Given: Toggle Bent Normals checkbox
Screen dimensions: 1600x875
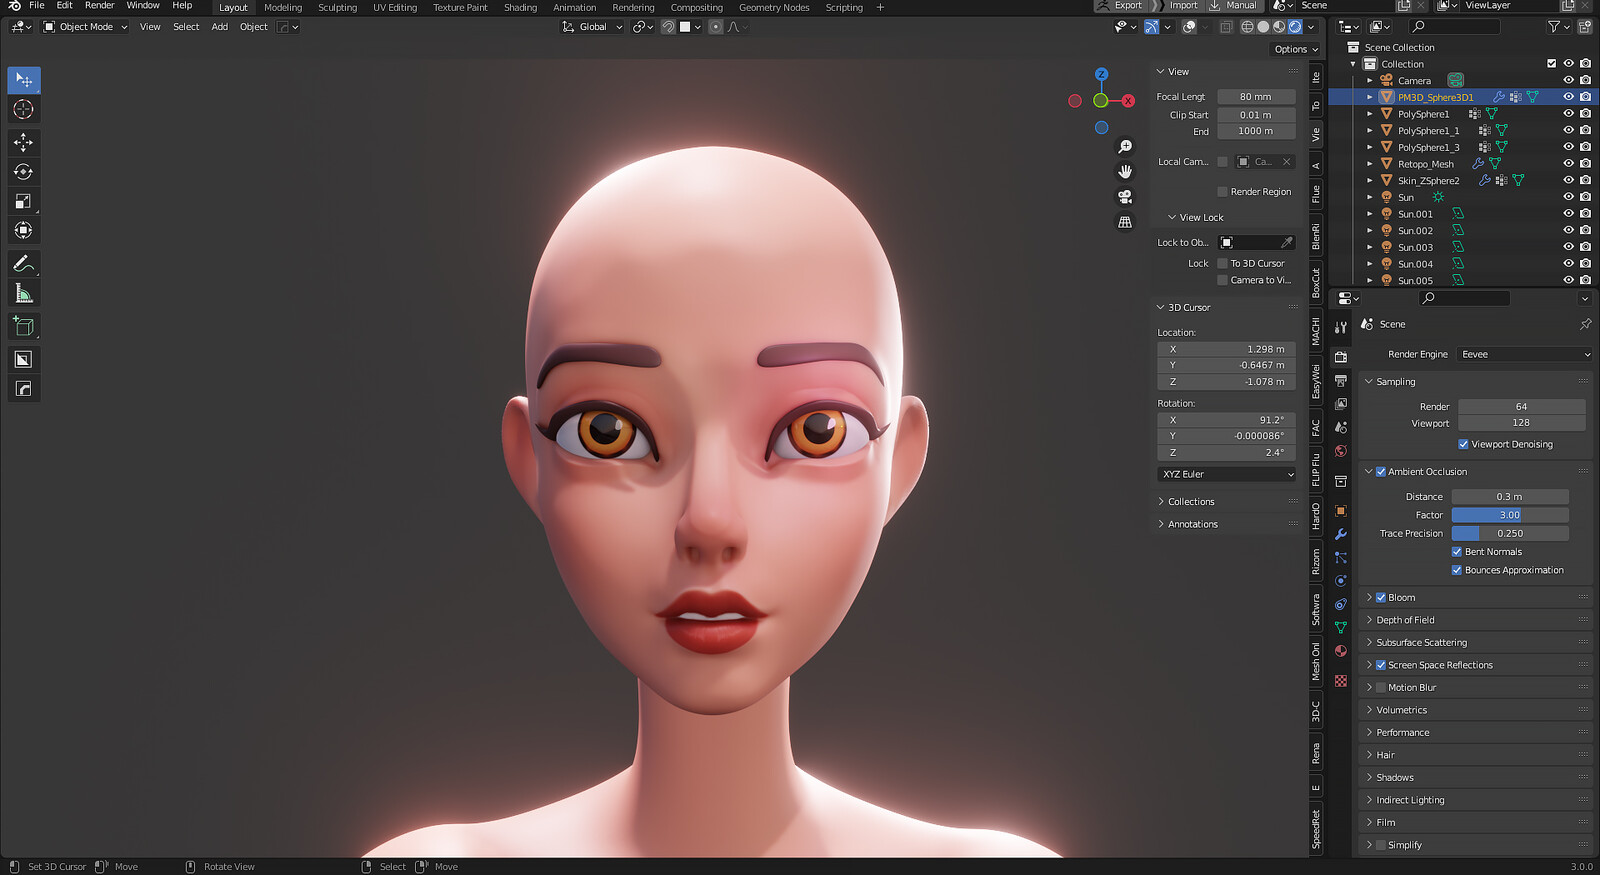Looking at the screenshot, I should click(x=1457, y=552).
